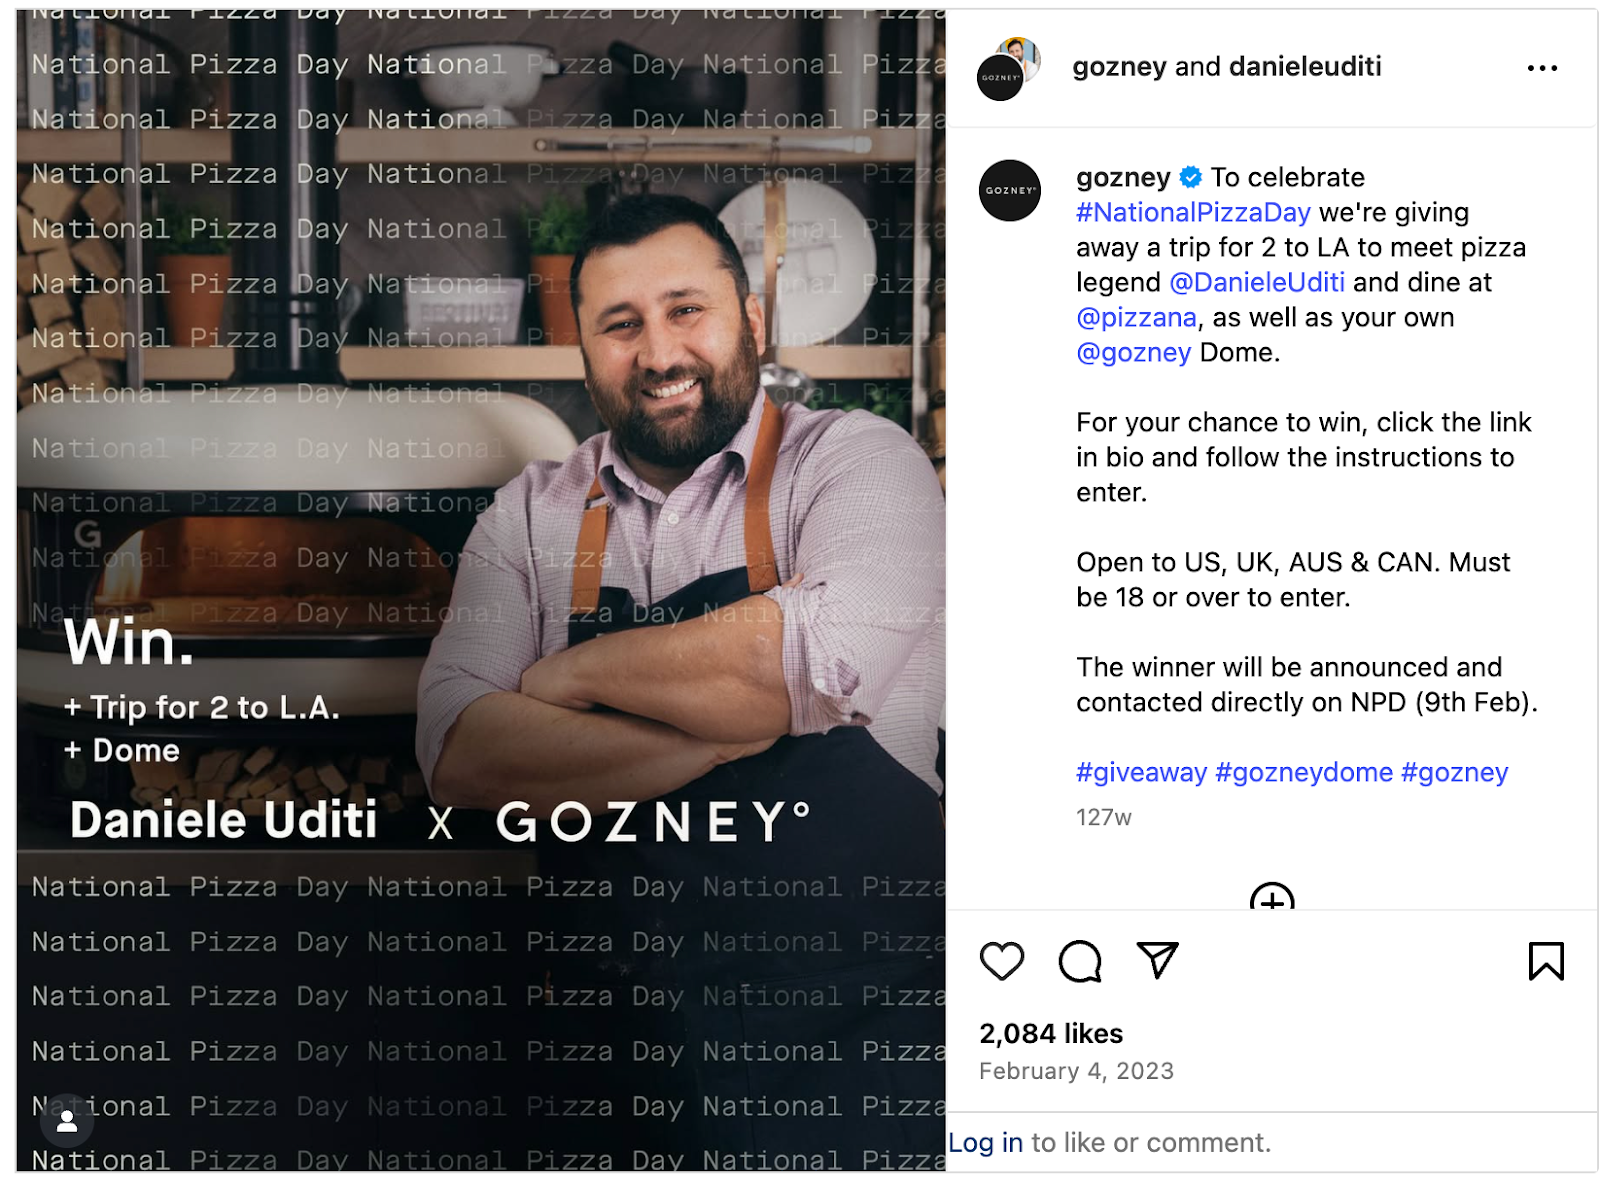
Task: Open the three-dot more options menu
Action: pyautogui.click(x=1542, y=68)
